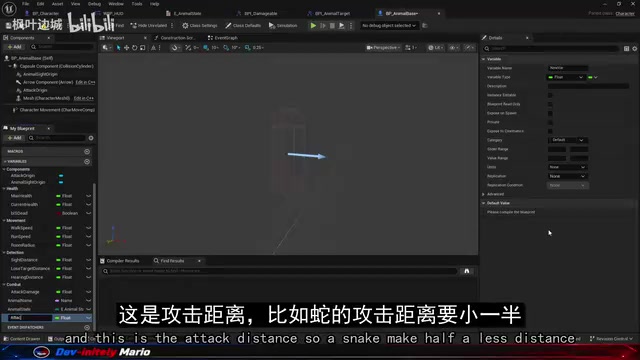Open the Perspective view mode button
The width and height of the screenshot is (640, 360).
(x=382, y=48)
